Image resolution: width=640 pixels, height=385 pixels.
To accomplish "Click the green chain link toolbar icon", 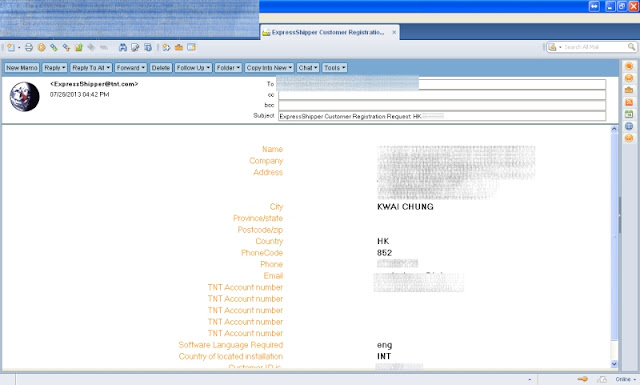I will click(x=53, y=47).
